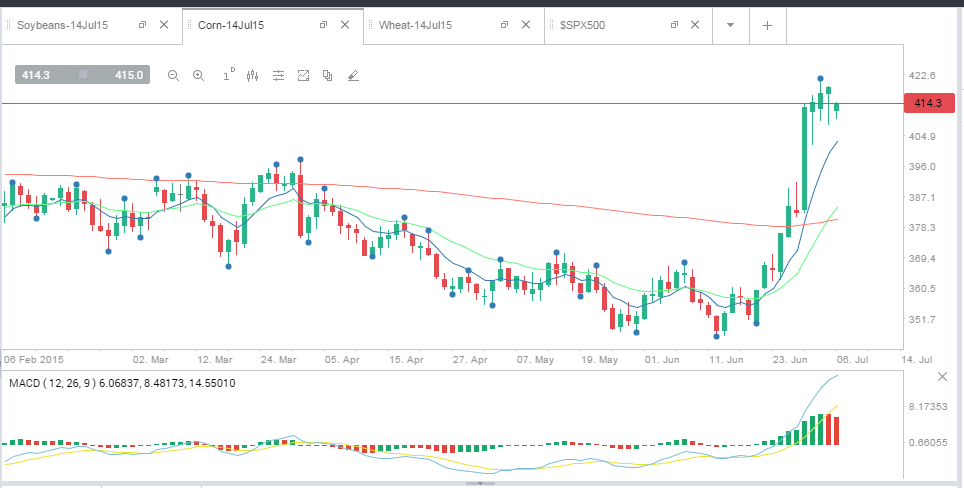The width and height of the screenshot is (964, 488).
Task: Zoom out the chart with magnifier minus
Action: coord(173,76)
